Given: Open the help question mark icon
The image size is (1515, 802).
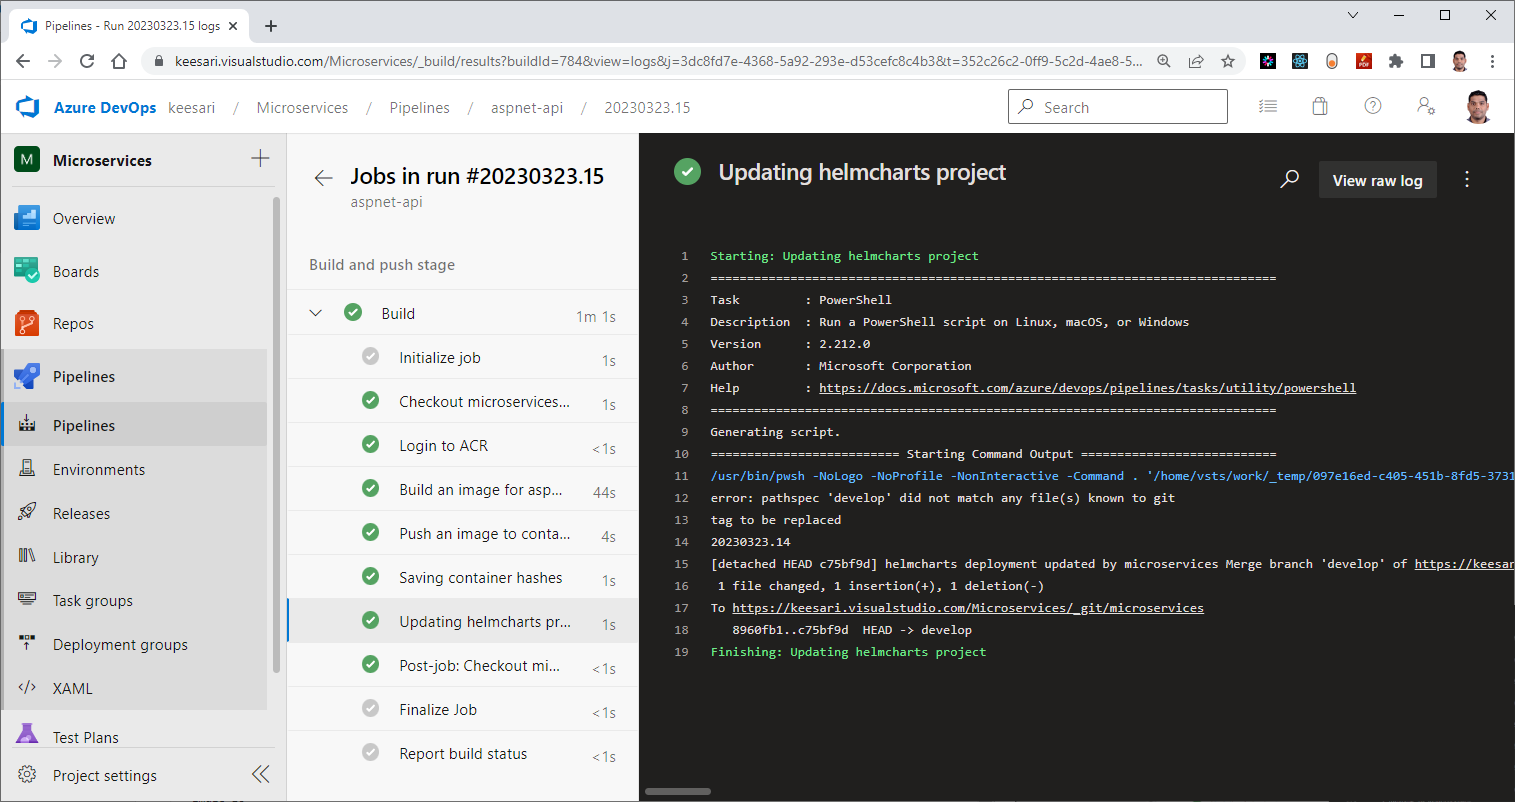Looking at the screenshot, I should tap(1373, 106).
